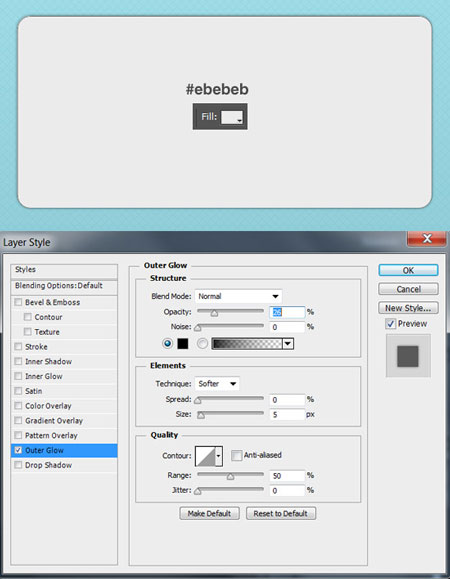
Task: Open the Gradient Overlay settings page
Action: point(54,421)
